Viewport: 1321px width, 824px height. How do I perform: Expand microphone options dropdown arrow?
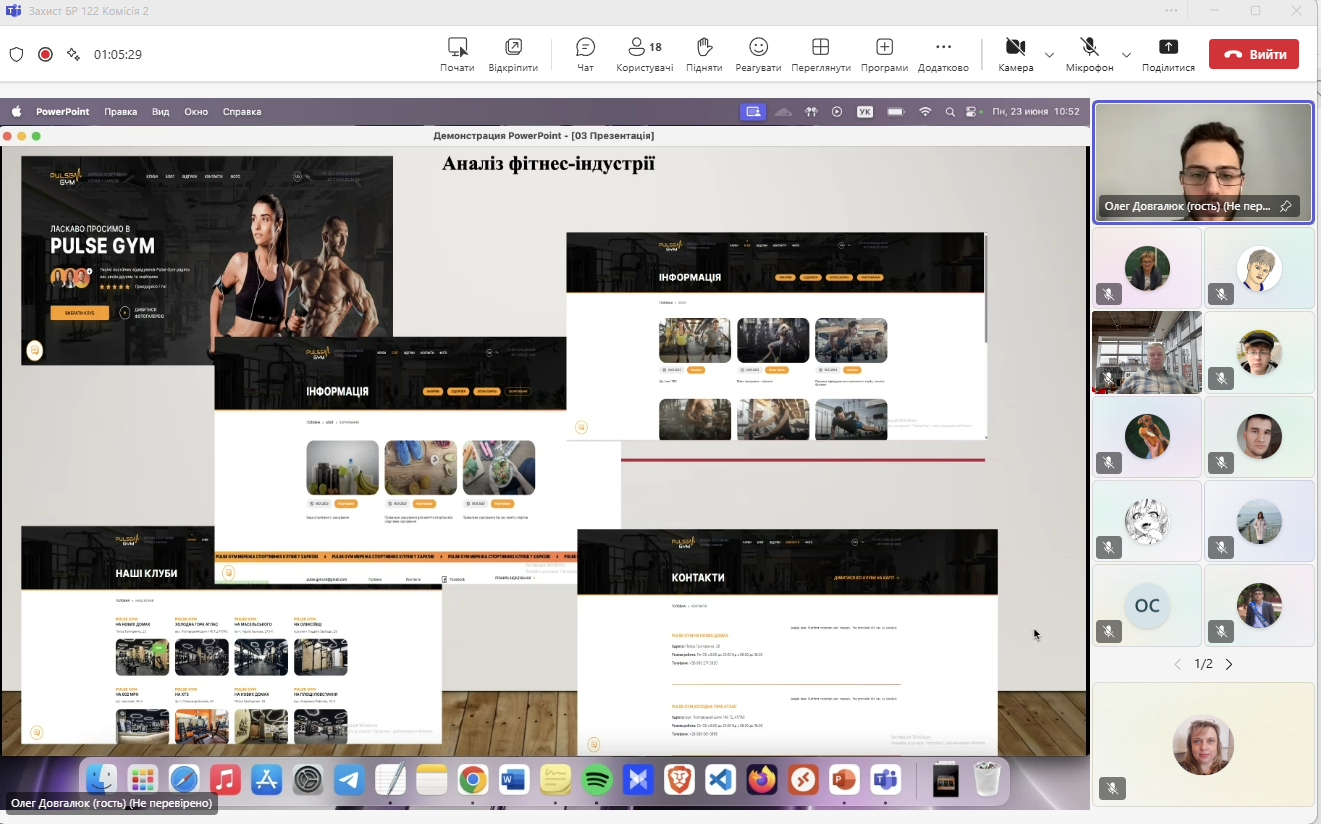(x=1126, y=55)
